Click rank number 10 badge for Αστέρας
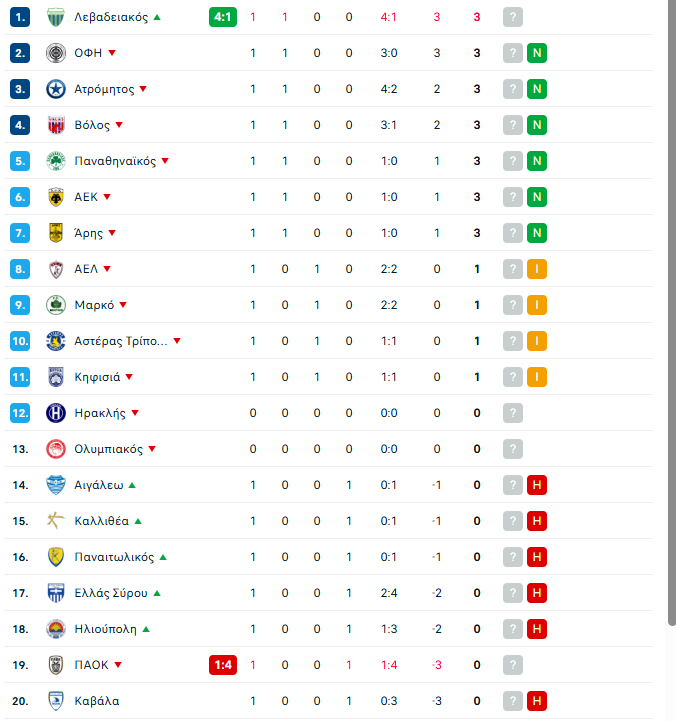Image resolution: width=676 pixels, height=721 pixels. pyautogui.click(x=21, y=341)
